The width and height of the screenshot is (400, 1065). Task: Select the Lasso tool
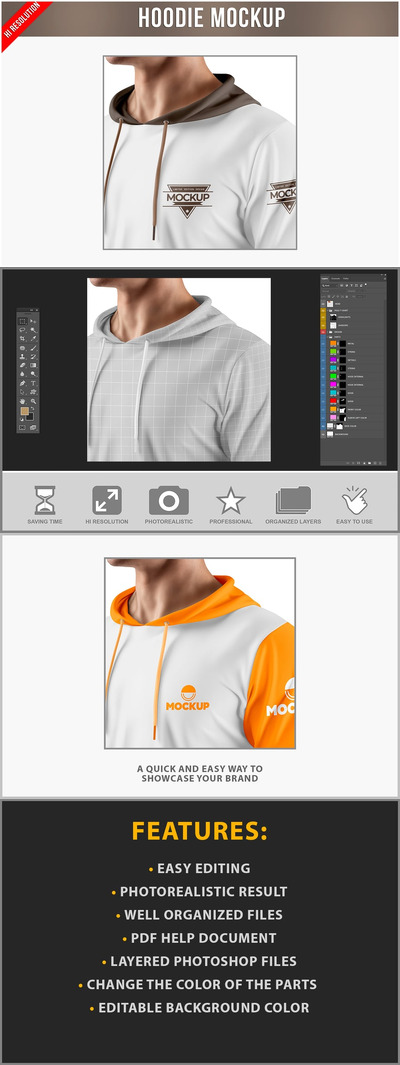pos(22,330)
